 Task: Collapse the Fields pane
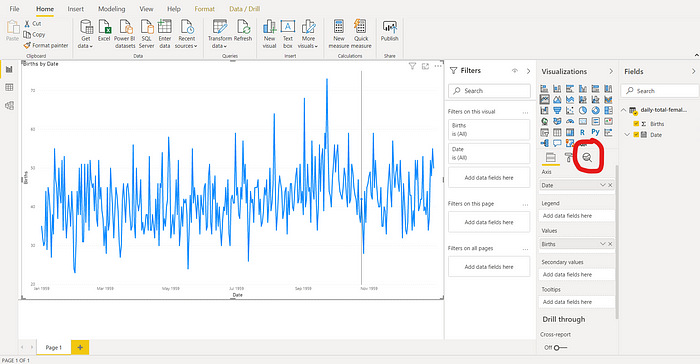pos(693,71)
